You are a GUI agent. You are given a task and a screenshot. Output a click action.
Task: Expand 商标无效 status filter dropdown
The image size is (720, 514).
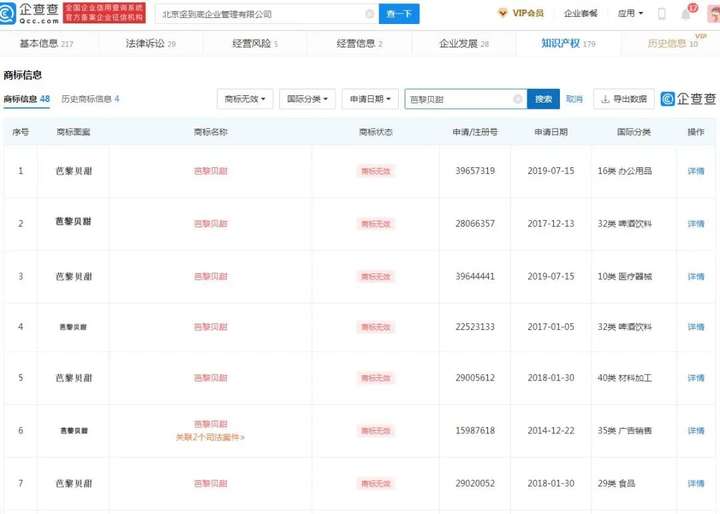point(245,99)
